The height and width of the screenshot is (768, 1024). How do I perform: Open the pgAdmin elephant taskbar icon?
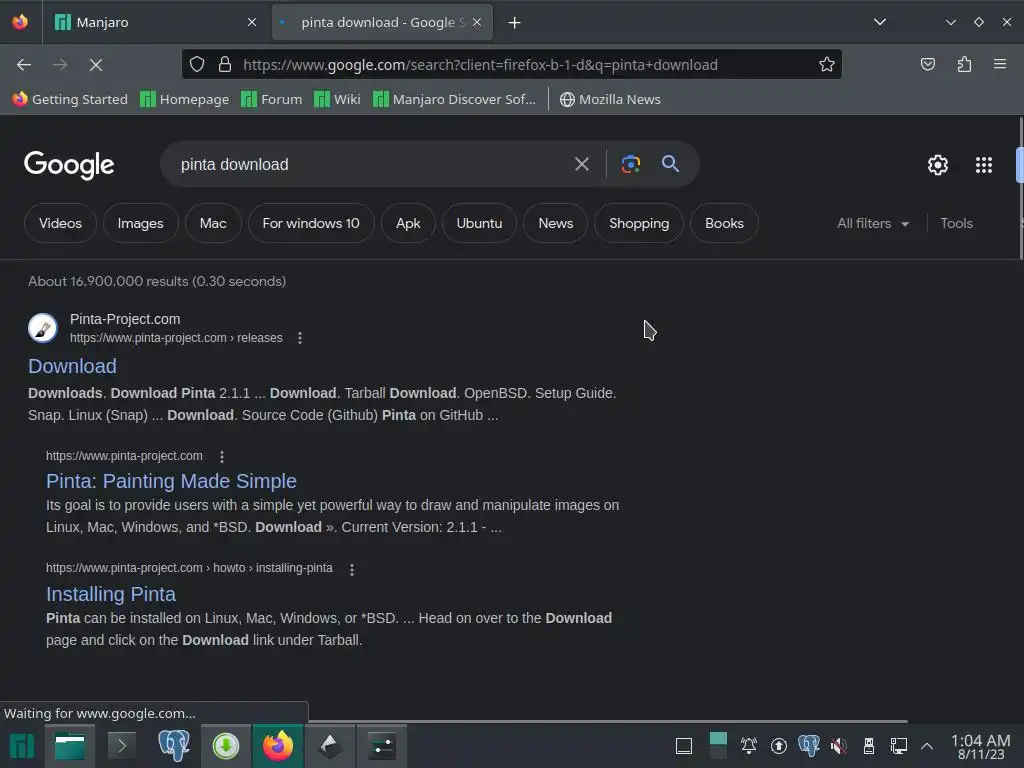[174, 745]
